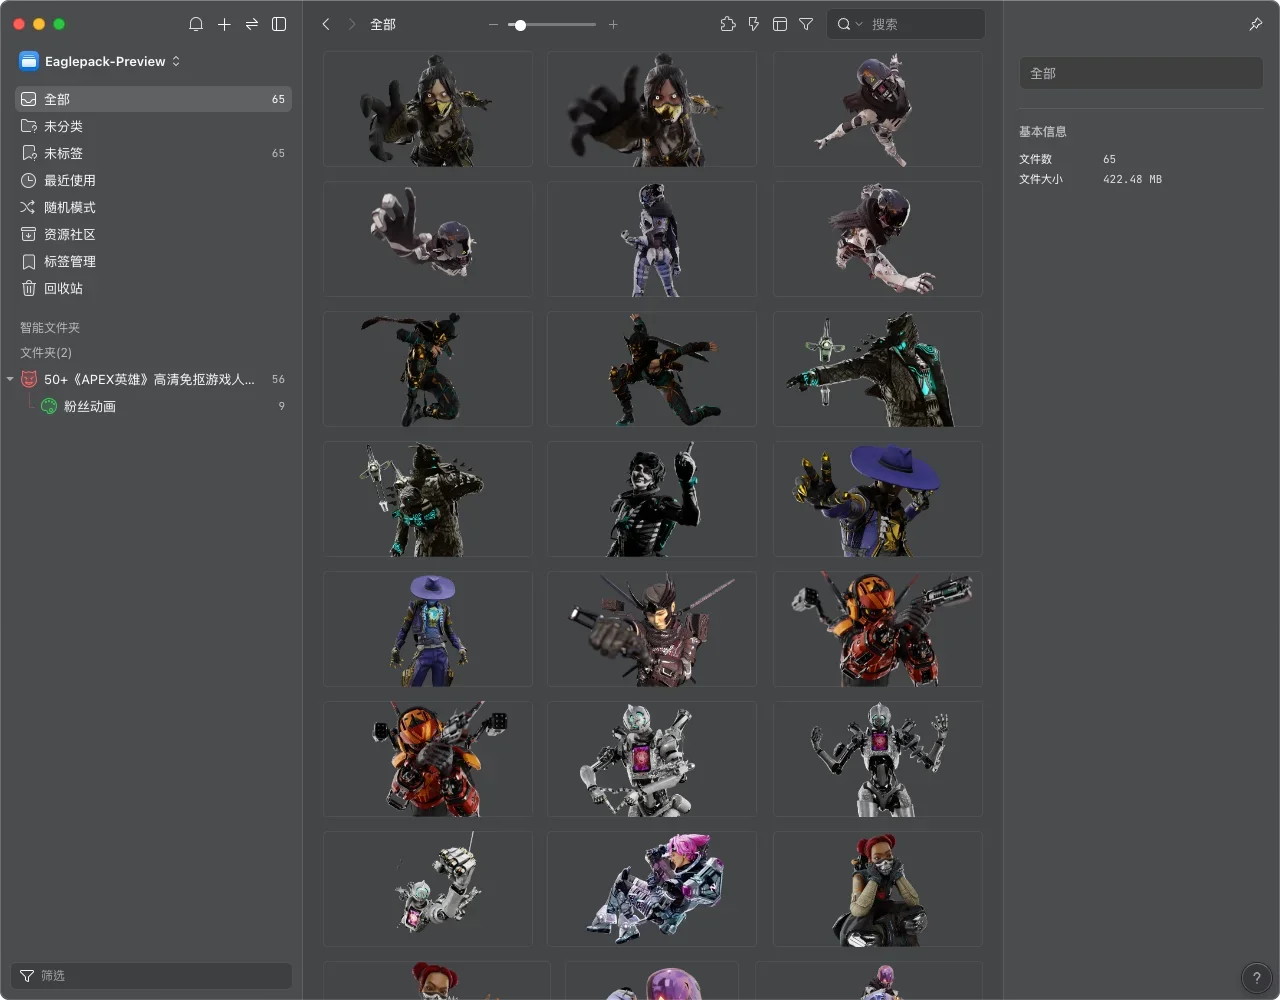Collapse the APEX英雄 folder disclosure triangle

[10, 379]
